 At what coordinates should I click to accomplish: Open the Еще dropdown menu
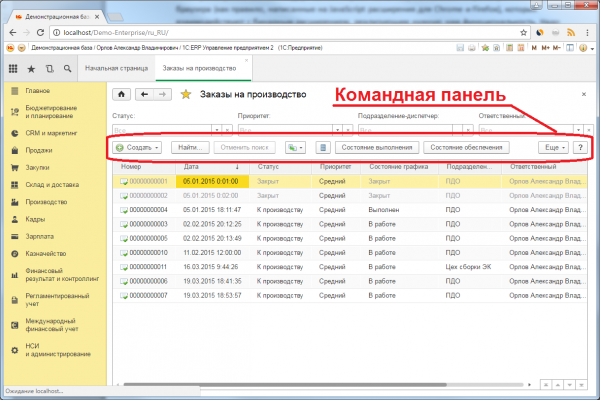(x=553, y=147)
